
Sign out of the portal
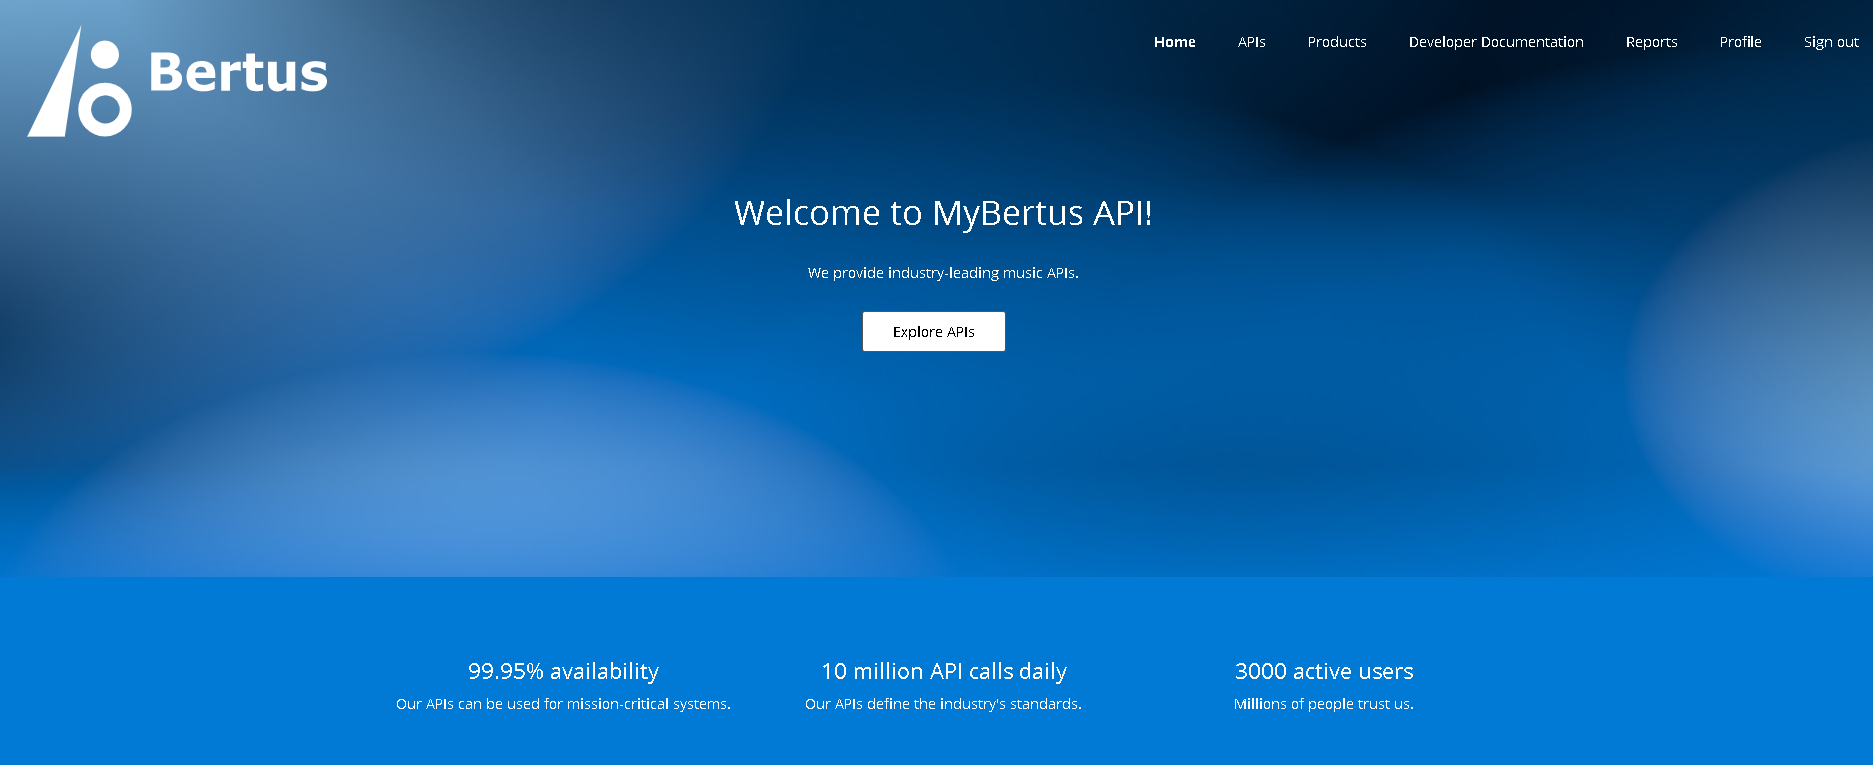1830,42
